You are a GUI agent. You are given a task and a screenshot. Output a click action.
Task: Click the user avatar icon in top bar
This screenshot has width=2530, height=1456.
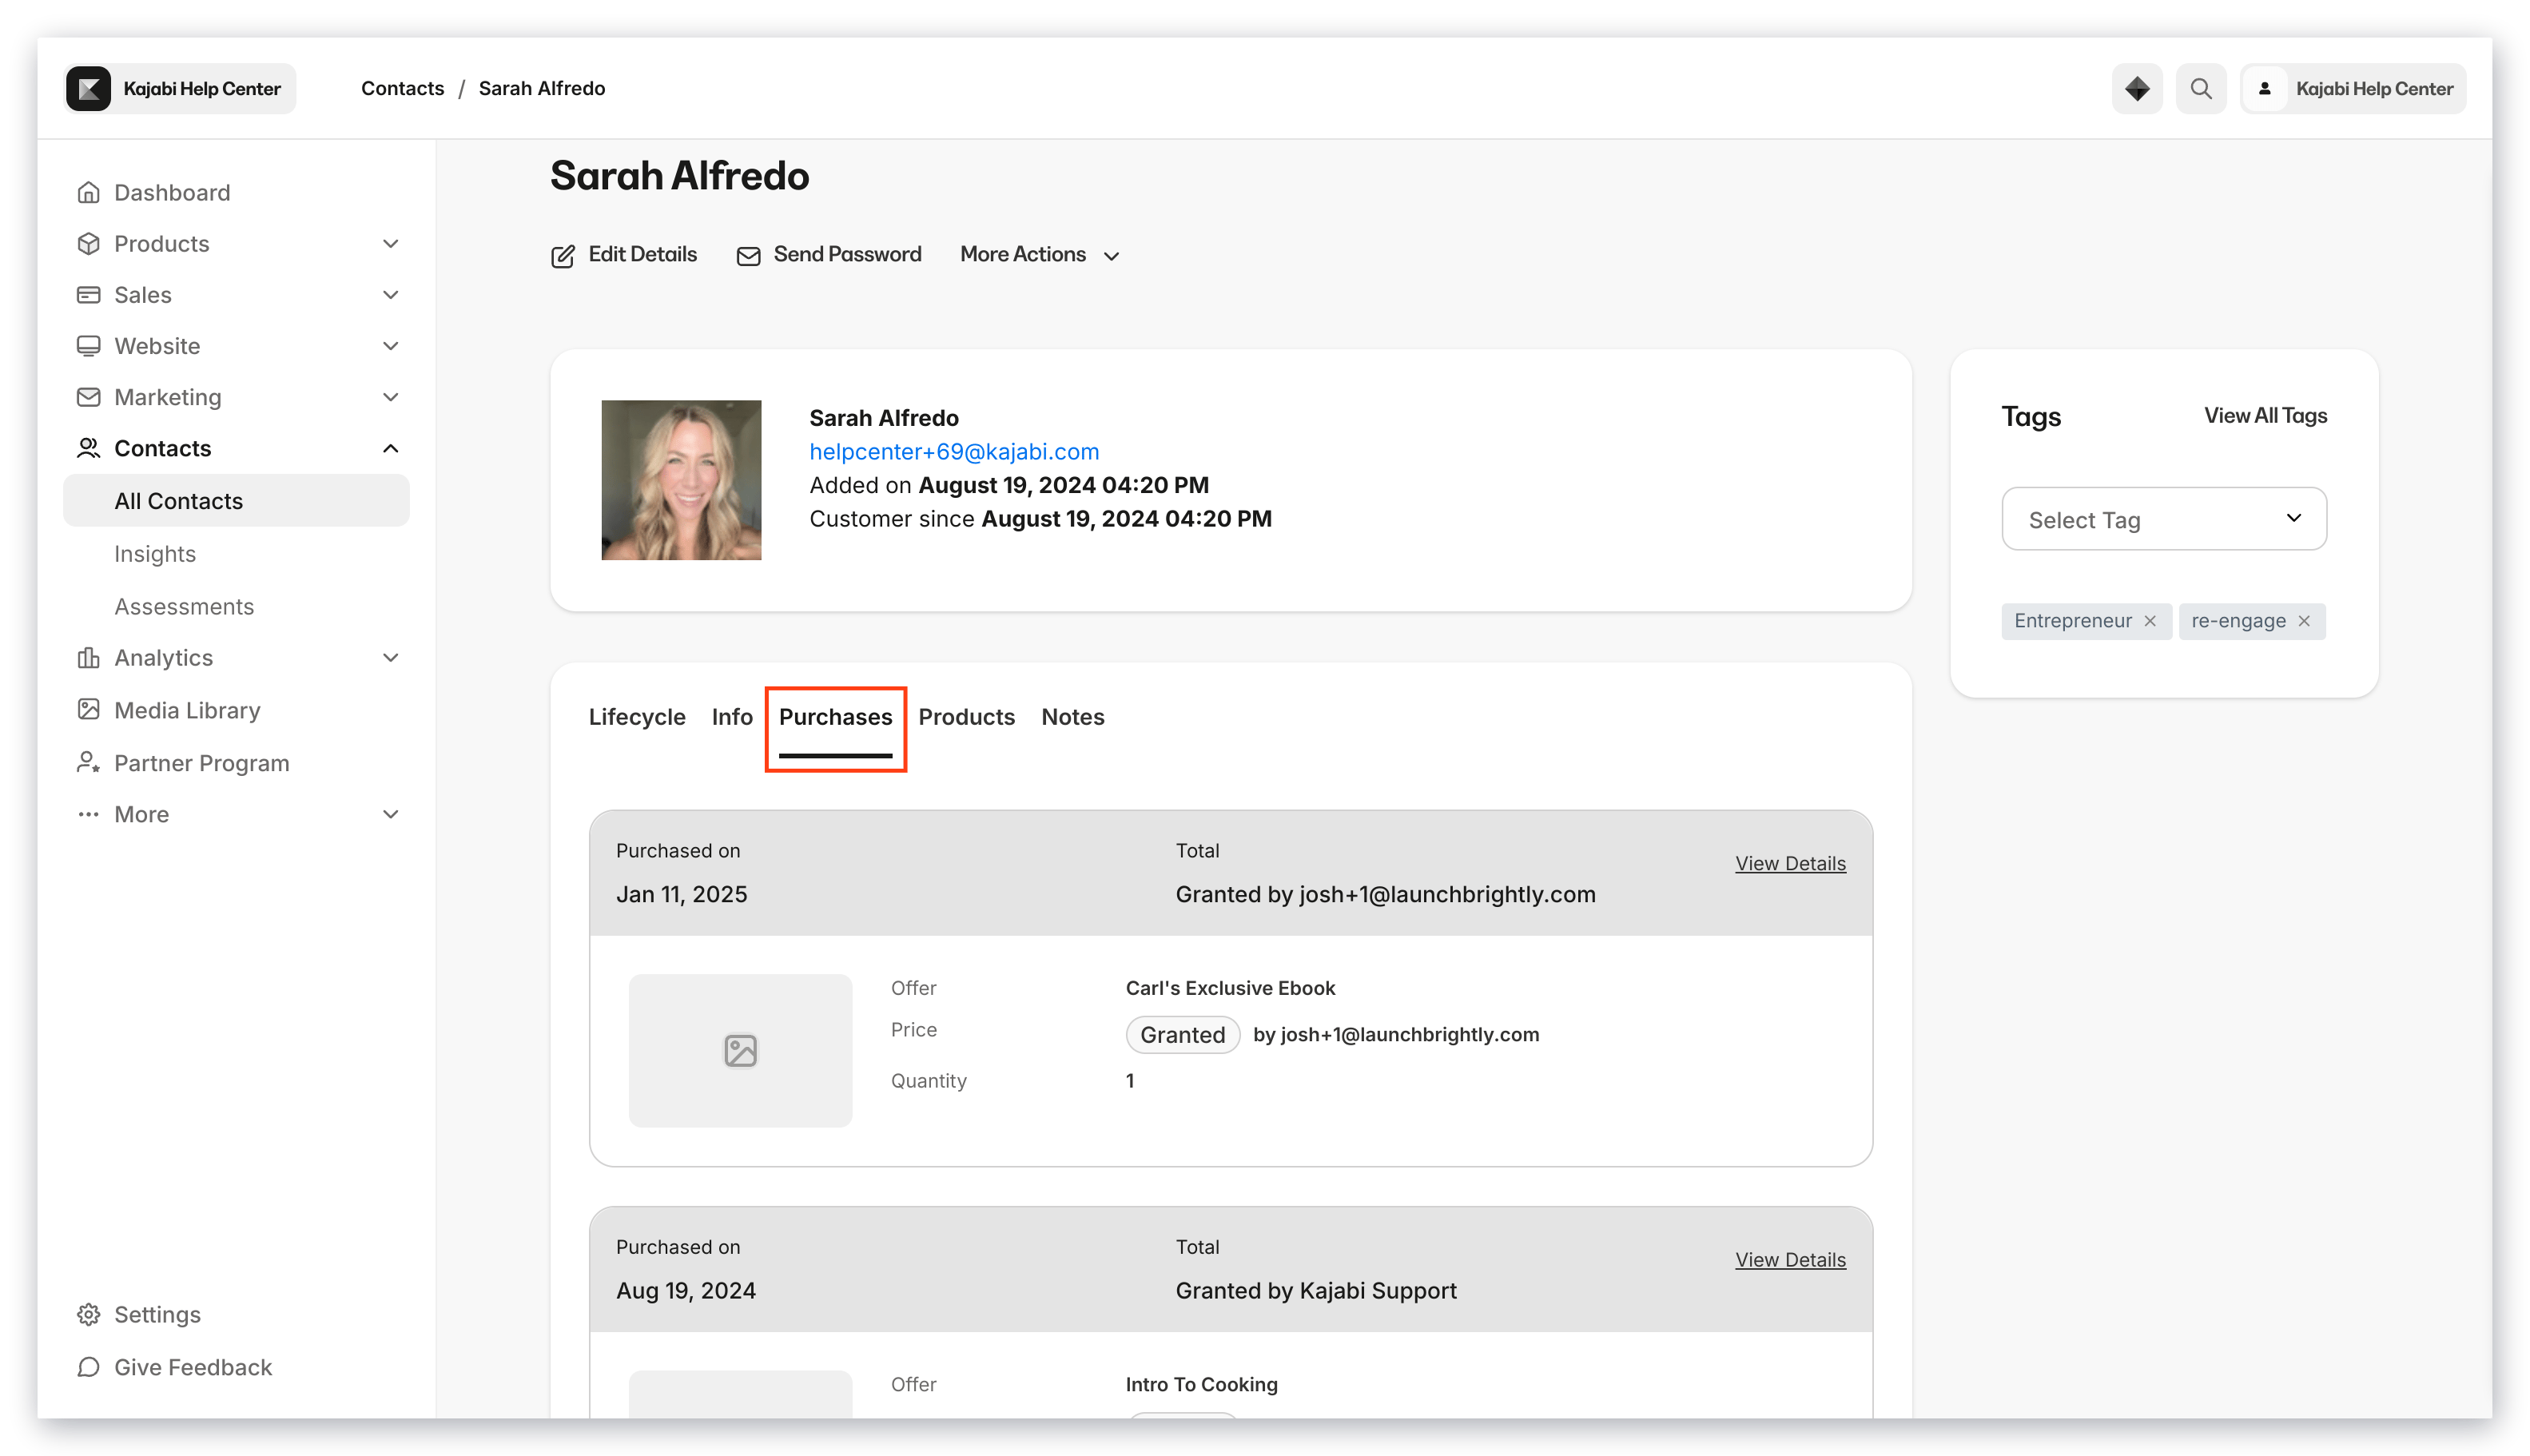pyautogui.click(x=2264, y=88)
